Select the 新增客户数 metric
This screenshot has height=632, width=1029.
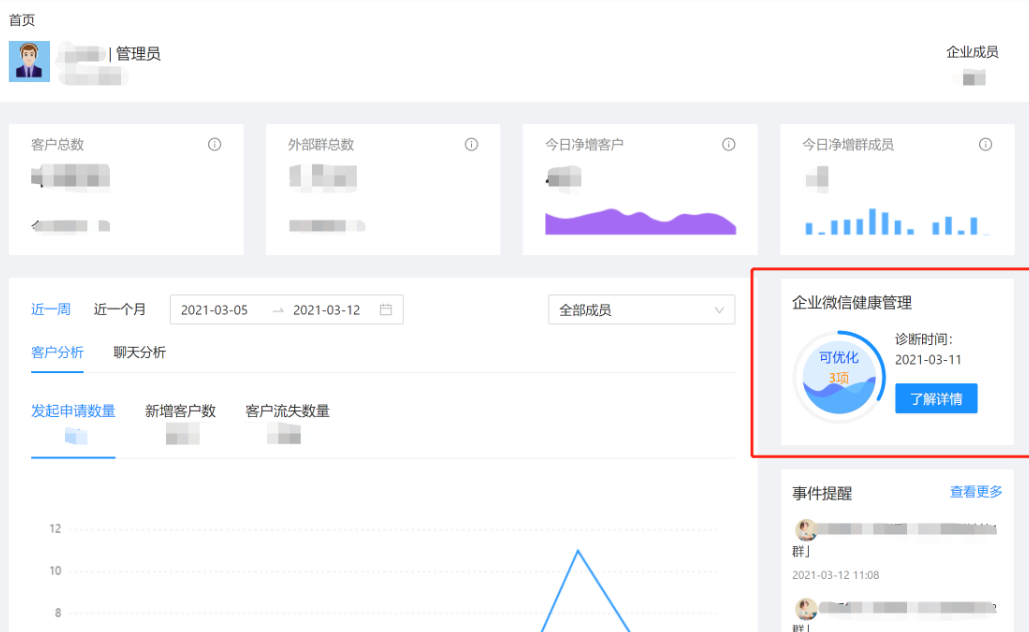[x=180, y=411]
